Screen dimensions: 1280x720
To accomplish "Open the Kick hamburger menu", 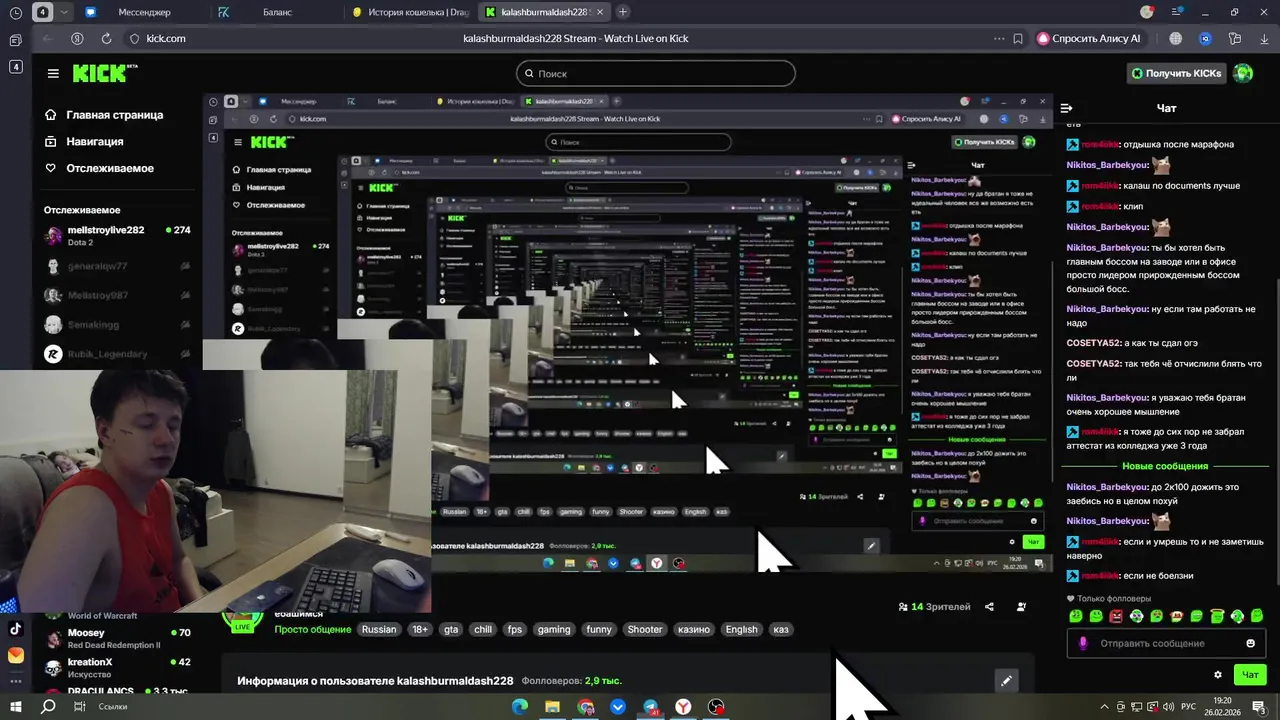I will (53, 73).
